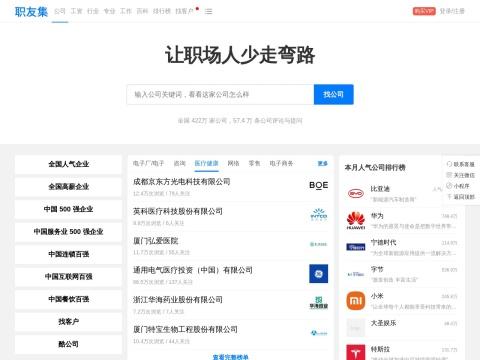The height and width of the screenshot is (360, 480).
Task: Open the 中国互联网百强 sidebar entry
Action: coord(68,277)
